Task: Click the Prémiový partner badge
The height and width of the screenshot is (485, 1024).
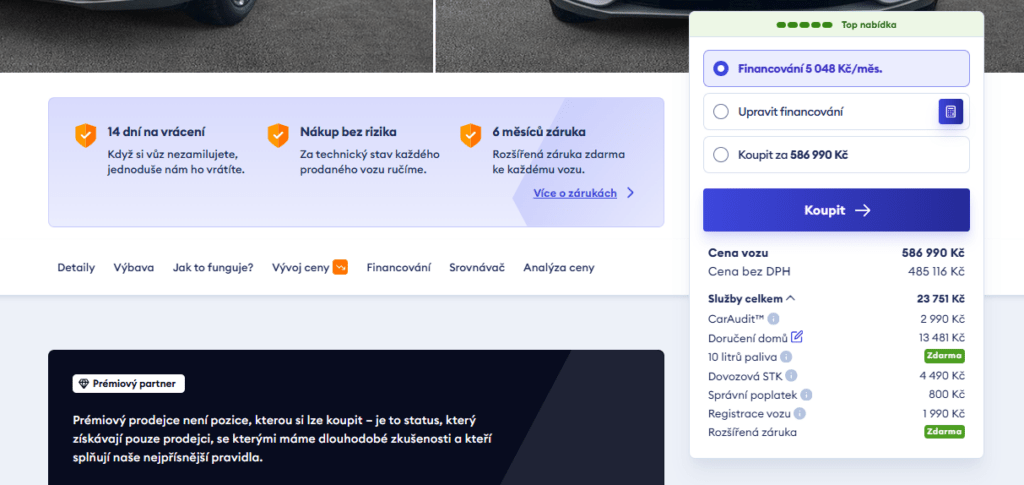Action: coord(129,384)
